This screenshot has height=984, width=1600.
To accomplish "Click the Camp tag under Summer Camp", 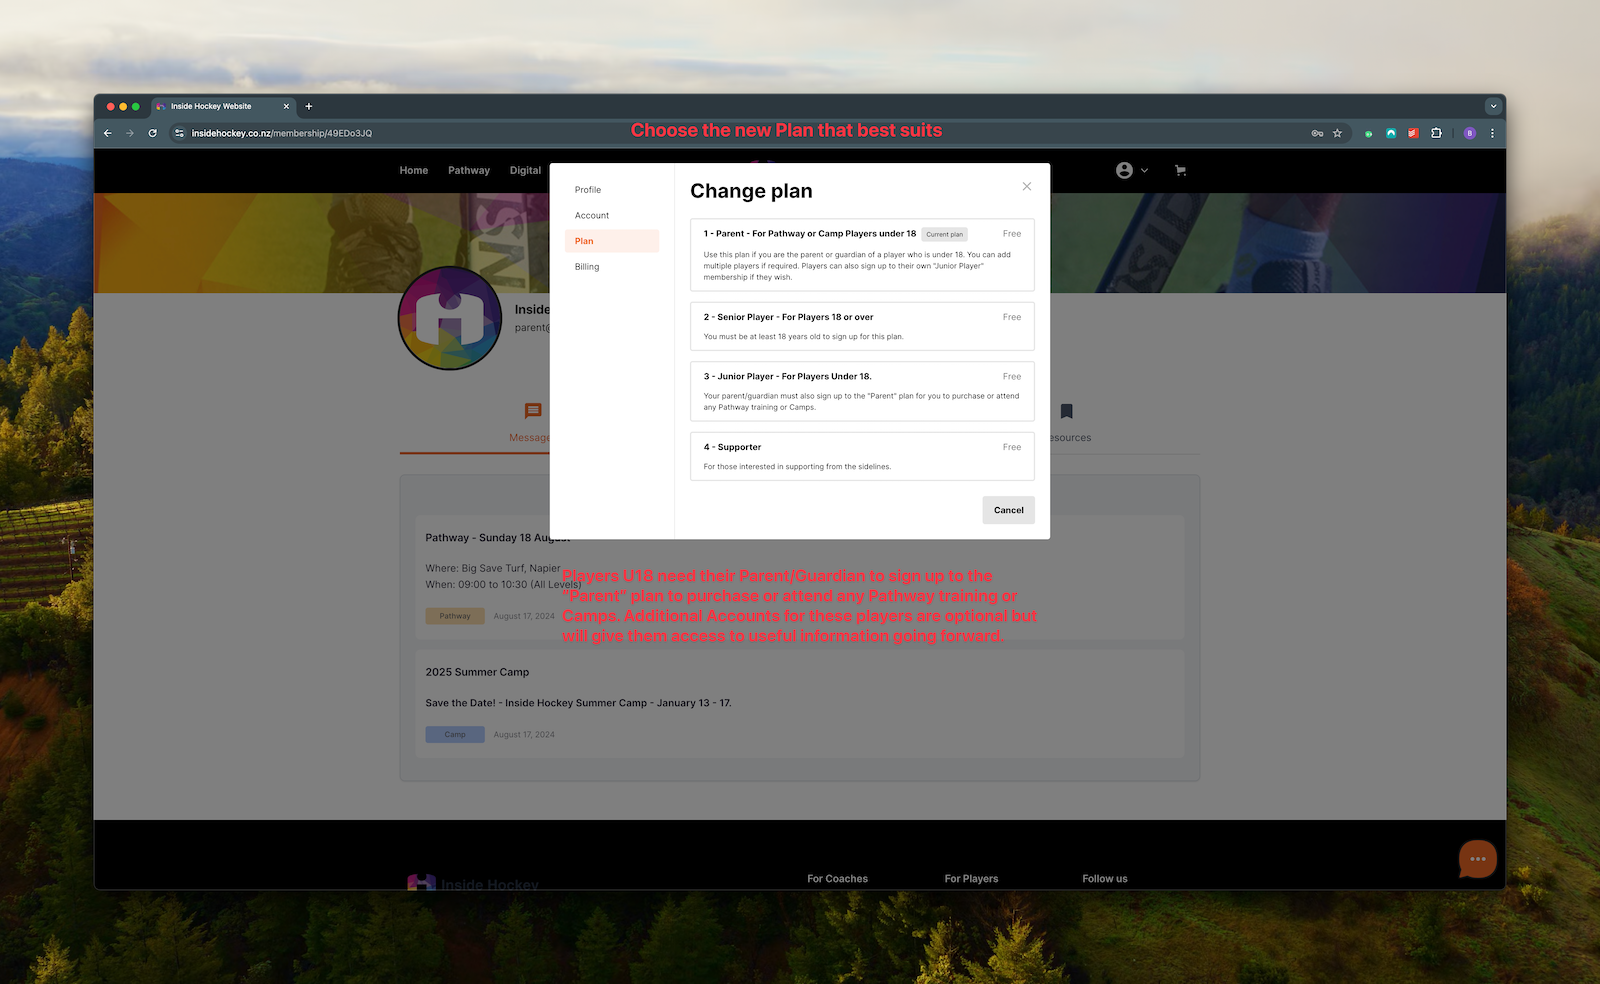I will point(455,734).
